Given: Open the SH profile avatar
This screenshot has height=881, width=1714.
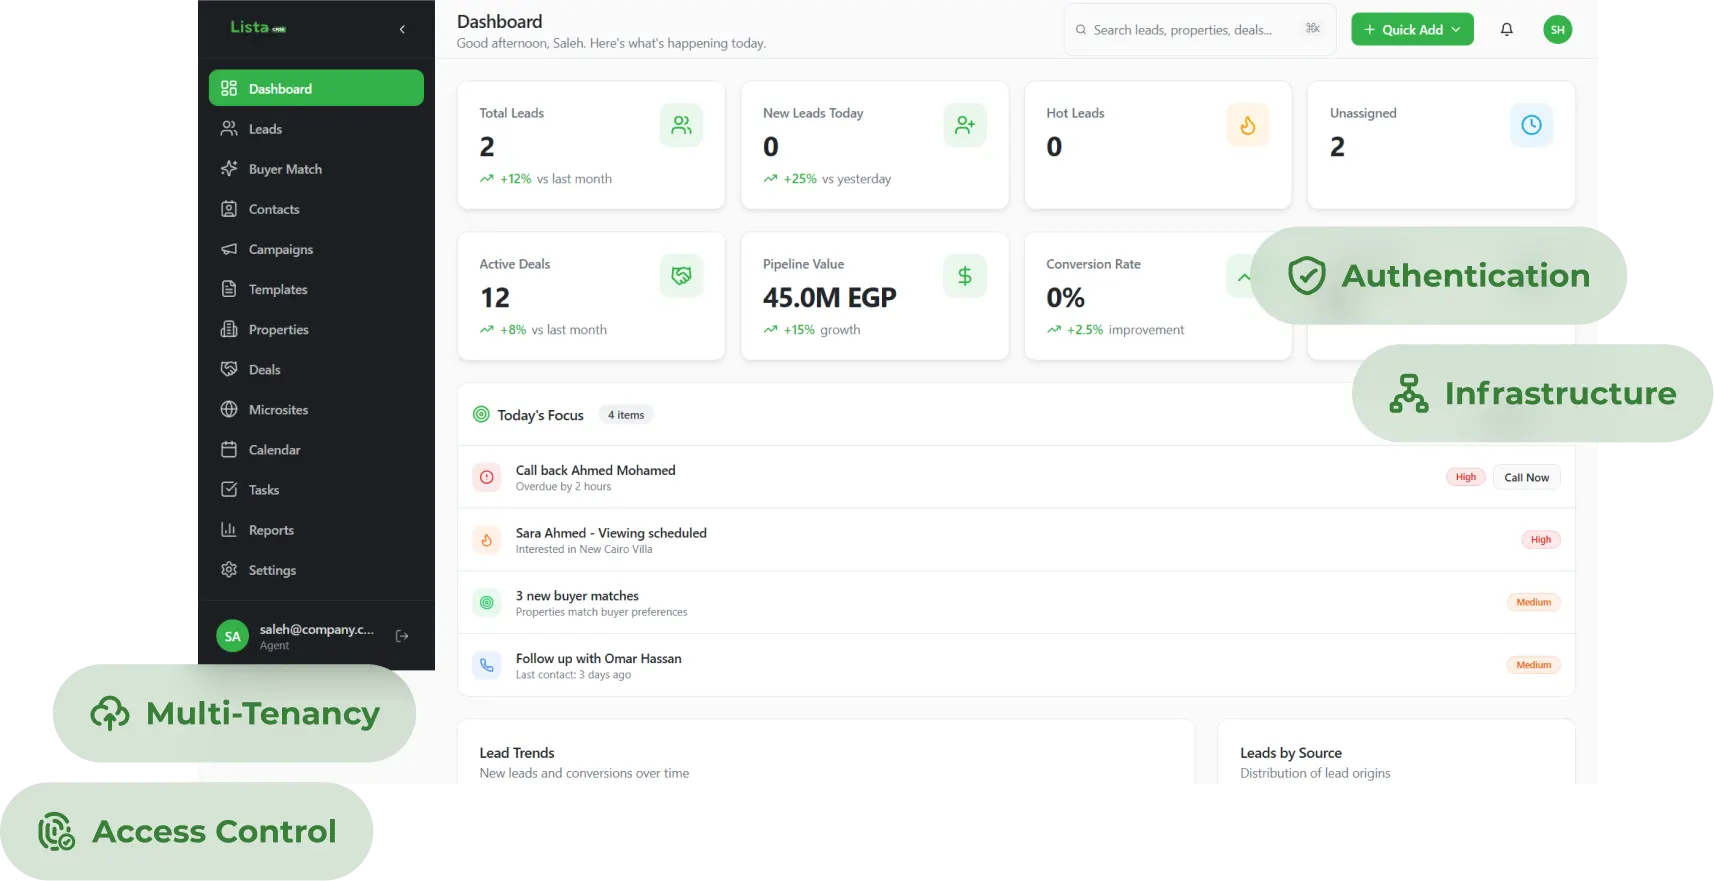Looking at the screenshot, I should click(1557, 30).
